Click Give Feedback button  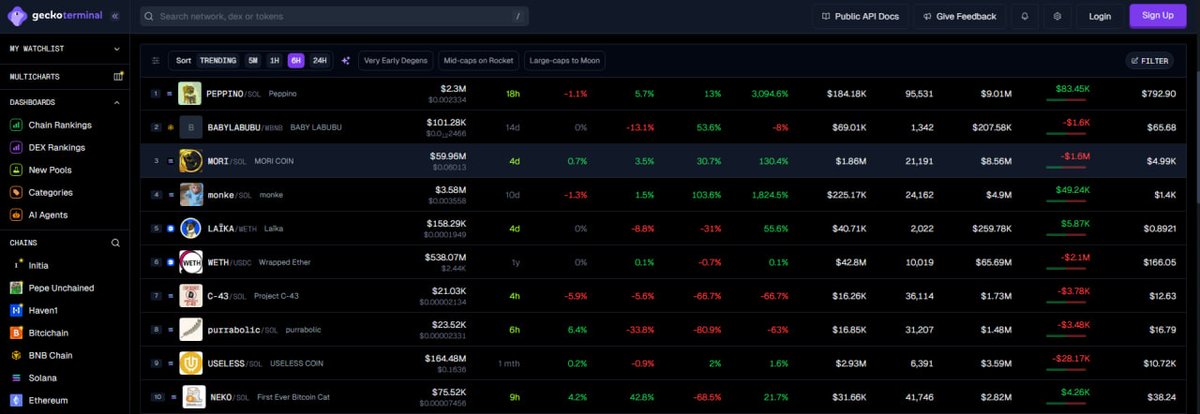click(x=959, y=16)
